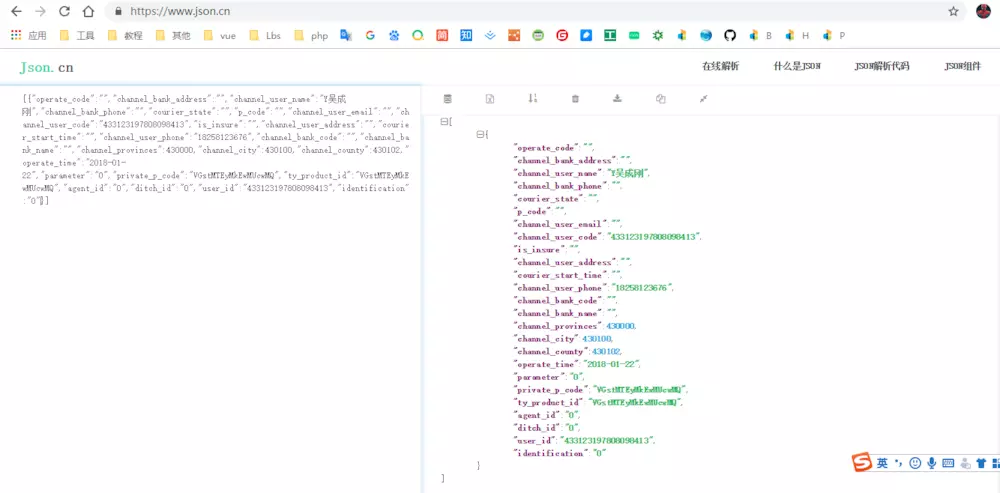Screen dimensions: 1000x493
Task: Copy the formatted JSON with copy icon
Action: tap(661, 98)
